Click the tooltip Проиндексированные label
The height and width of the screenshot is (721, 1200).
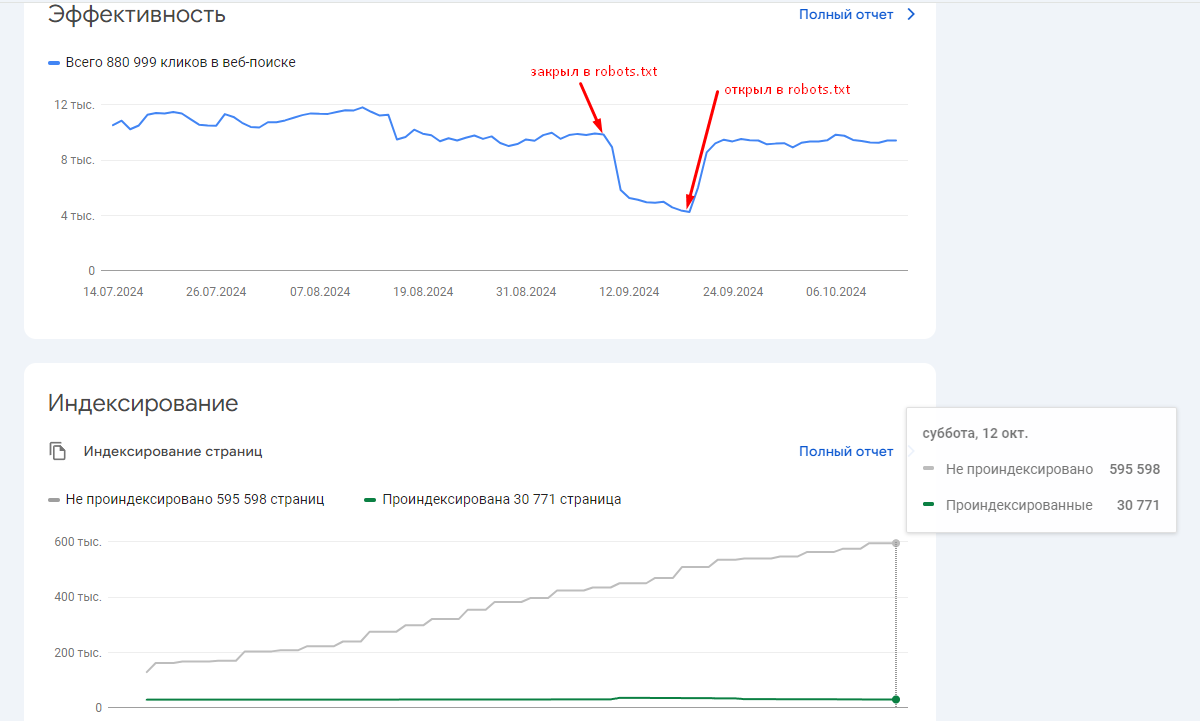1019,506
